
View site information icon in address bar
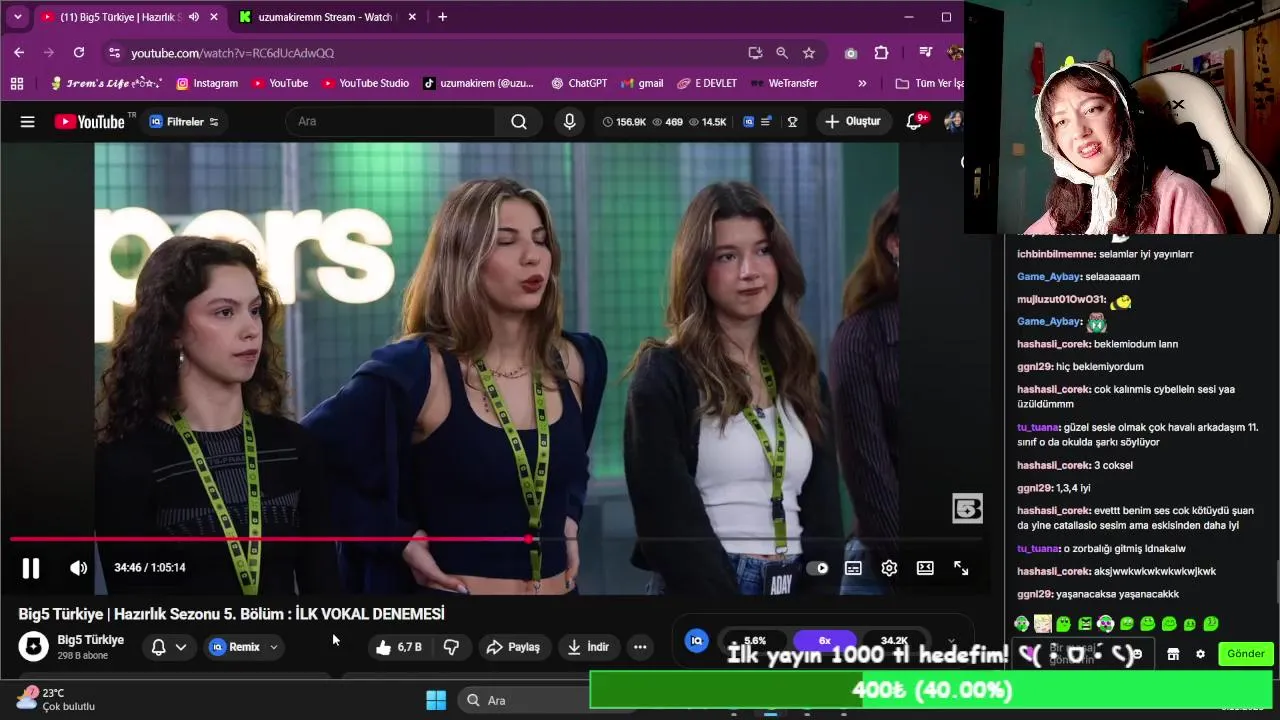pyautogui.click(x=114, y=53)
